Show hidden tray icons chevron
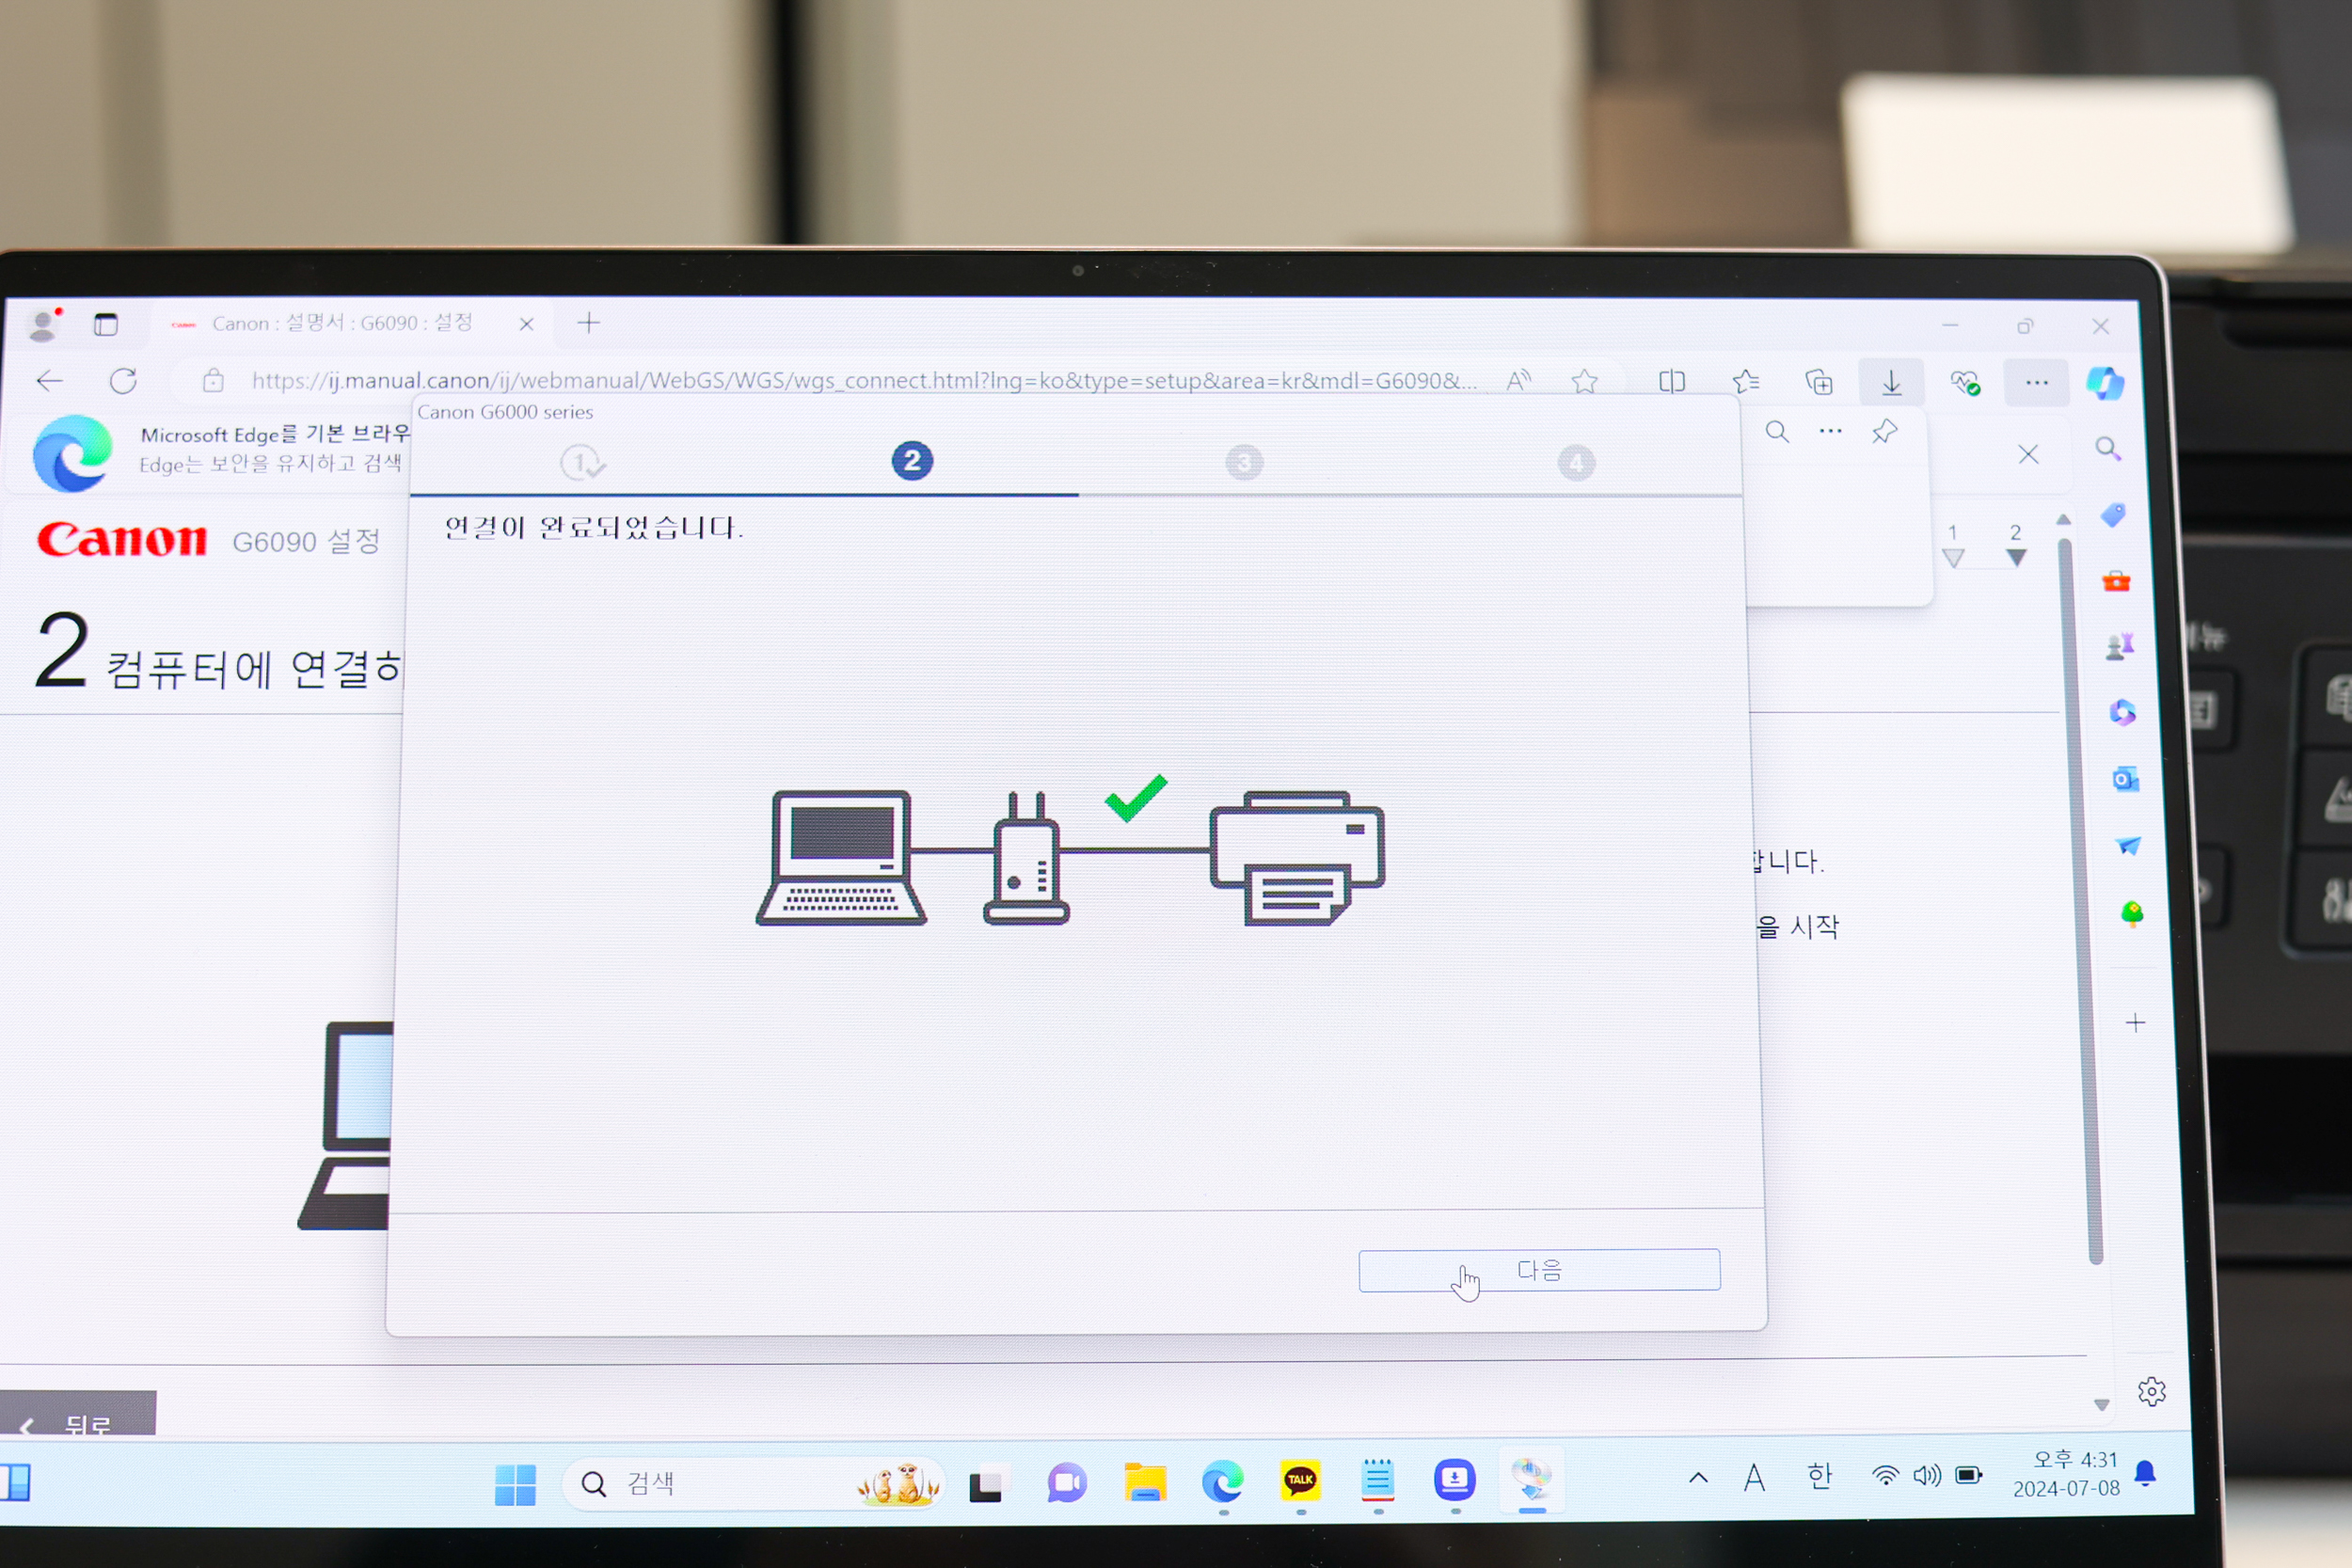This screenshot has width=2352, height=1568. 1698,1477
